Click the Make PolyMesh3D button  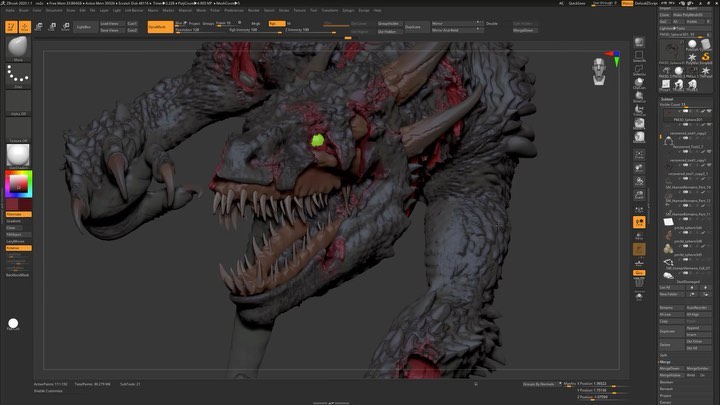[692, 15]
